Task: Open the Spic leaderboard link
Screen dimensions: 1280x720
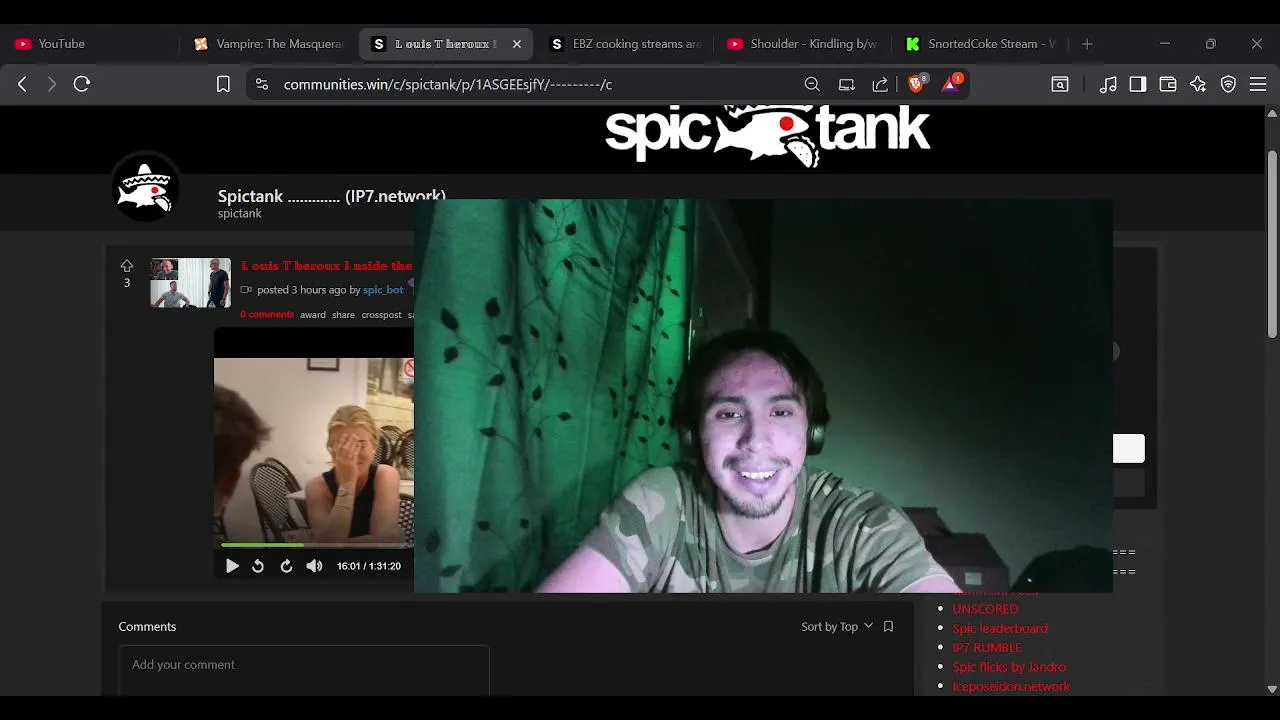Action: click(1000, 628)
